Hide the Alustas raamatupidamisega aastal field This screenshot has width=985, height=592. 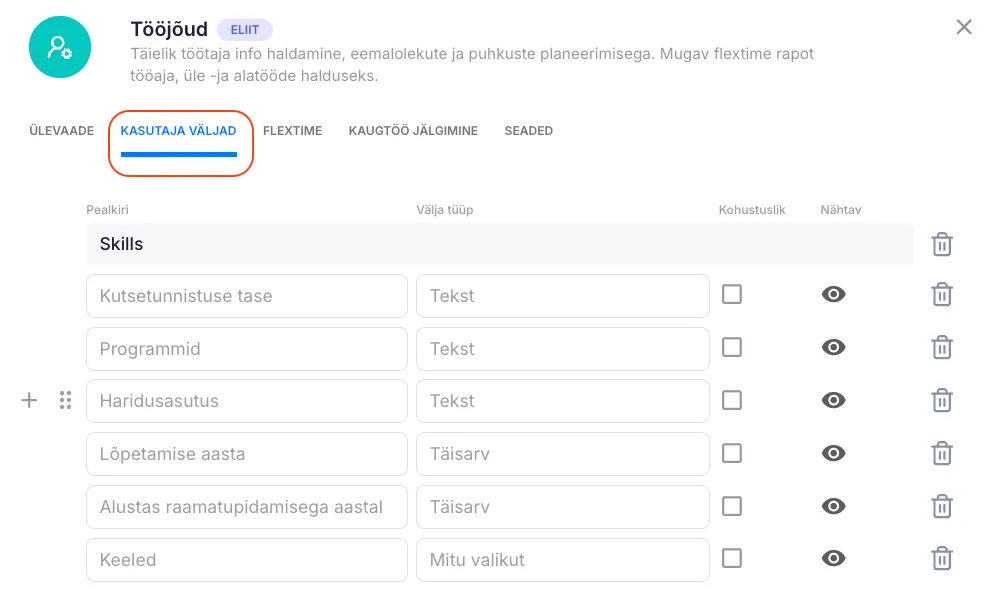tap(833, 506)
